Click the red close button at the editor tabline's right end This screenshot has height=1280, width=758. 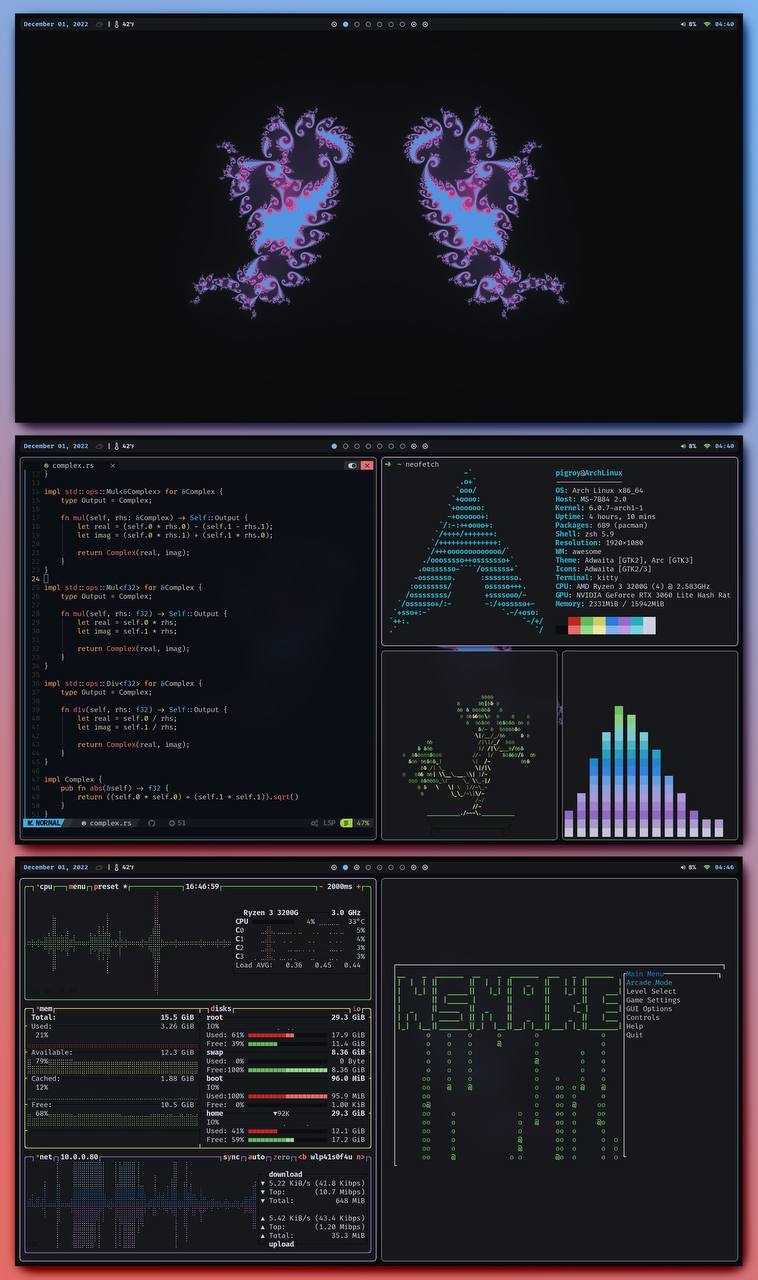367,465
